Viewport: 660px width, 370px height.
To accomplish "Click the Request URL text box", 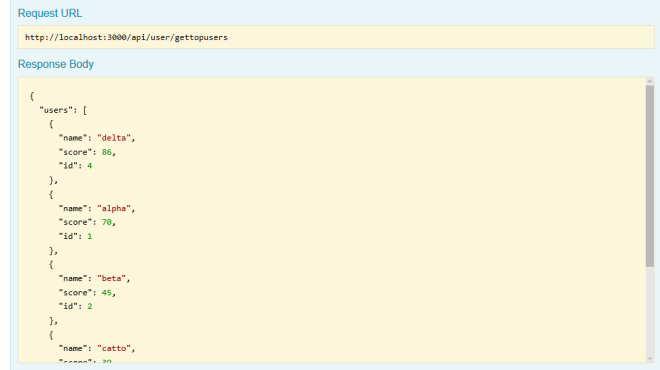I will coord(336,37).
